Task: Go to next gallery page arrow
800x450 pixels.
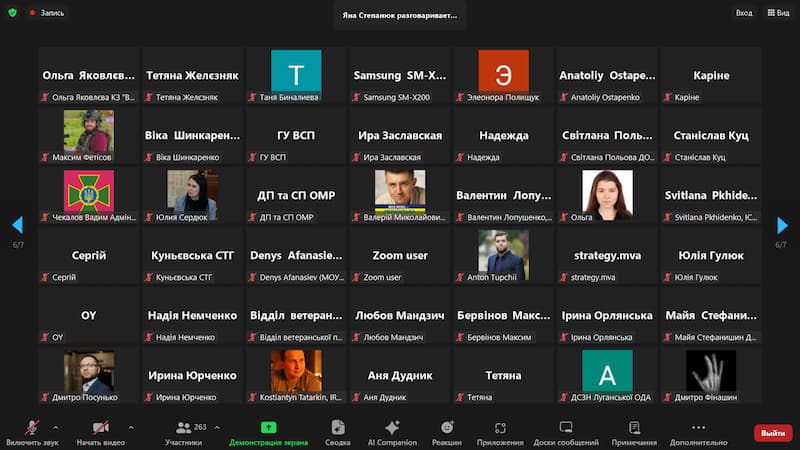Action: click(x=782, y=225)
